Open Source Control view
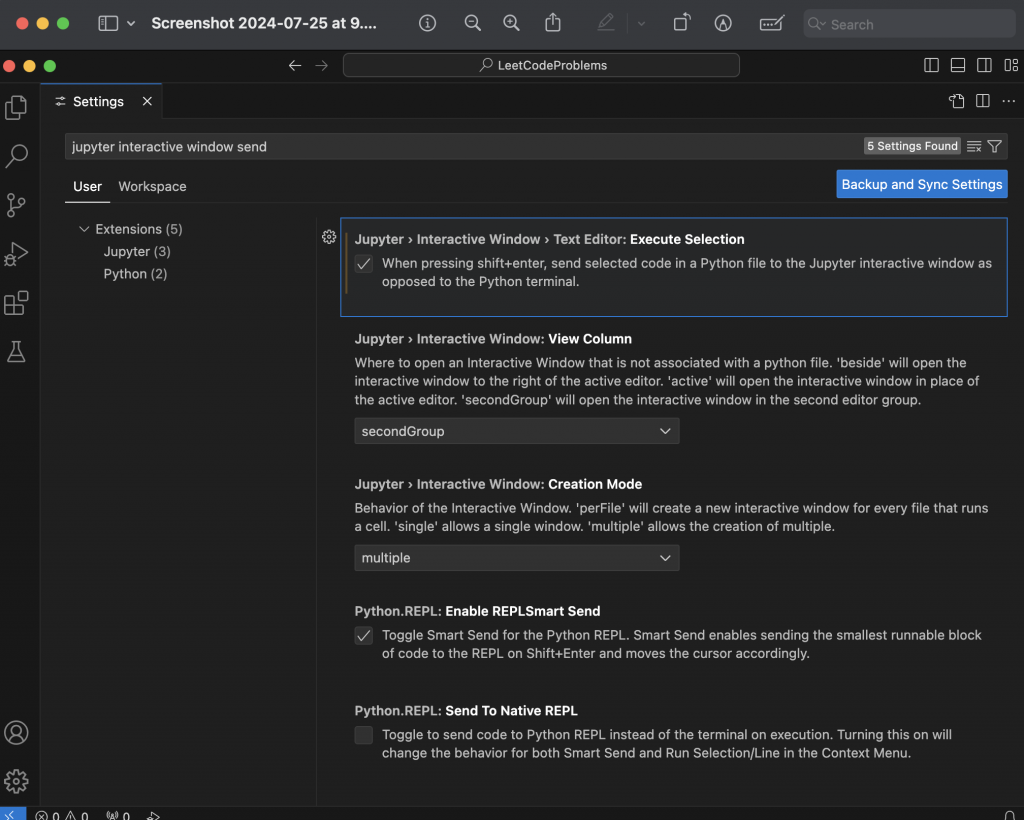 pos(16,205)
